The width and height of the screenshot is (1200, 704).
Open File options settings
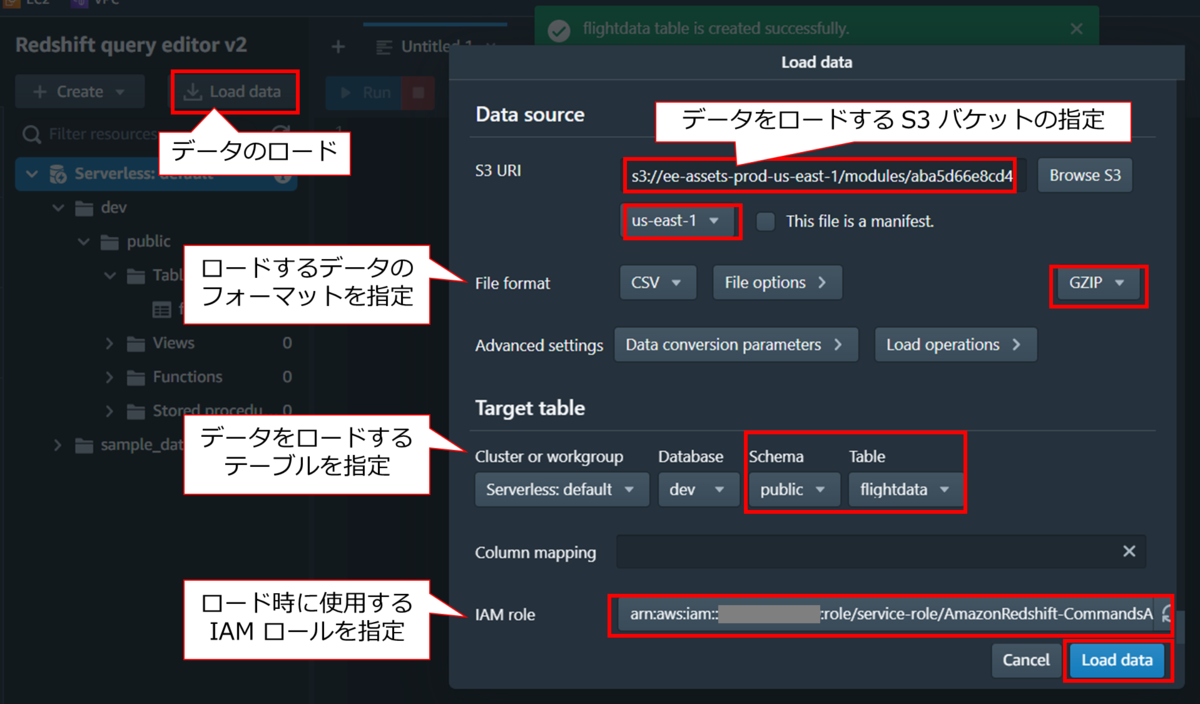(x=777, y=283)
